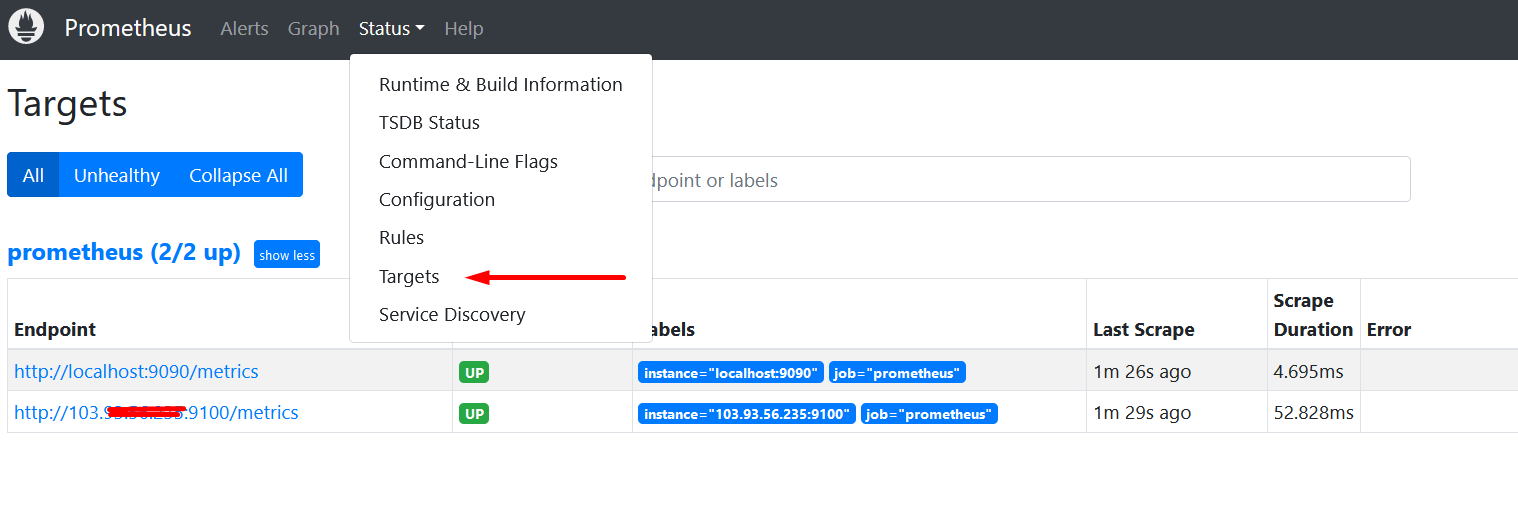Viewport: 1518px width, 518px height.
Task: Choose Command-Line Flags menu entry
Action: click(468, 161)
